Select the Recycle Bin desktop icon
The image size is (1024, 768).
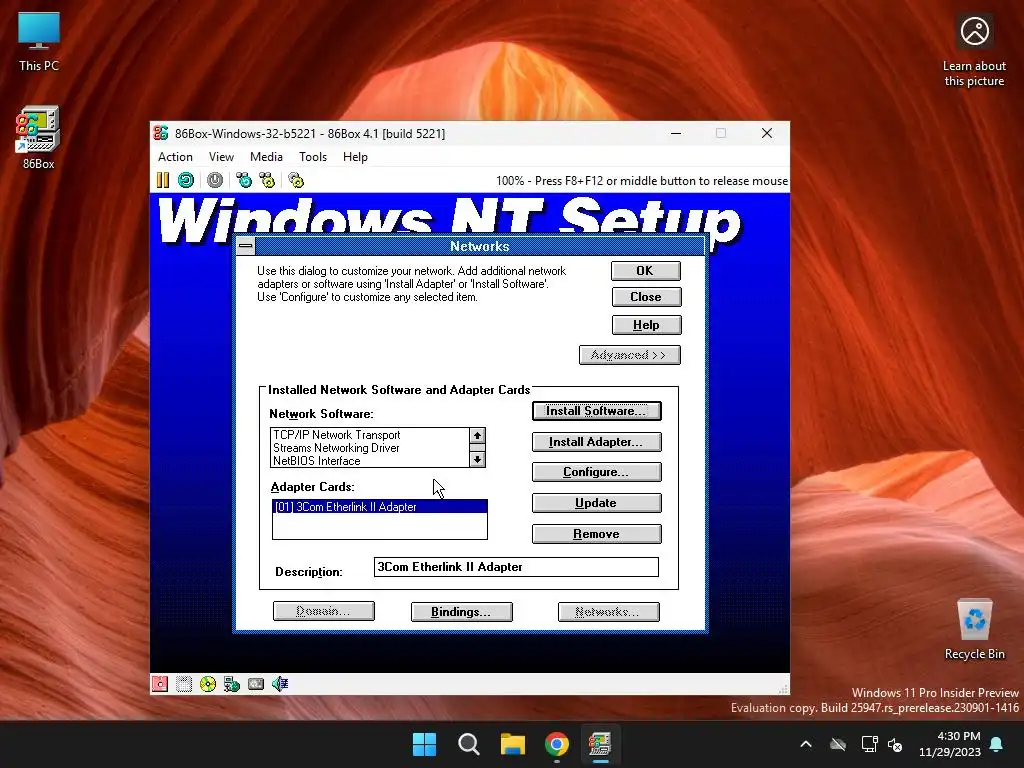[x=974, y=629]
